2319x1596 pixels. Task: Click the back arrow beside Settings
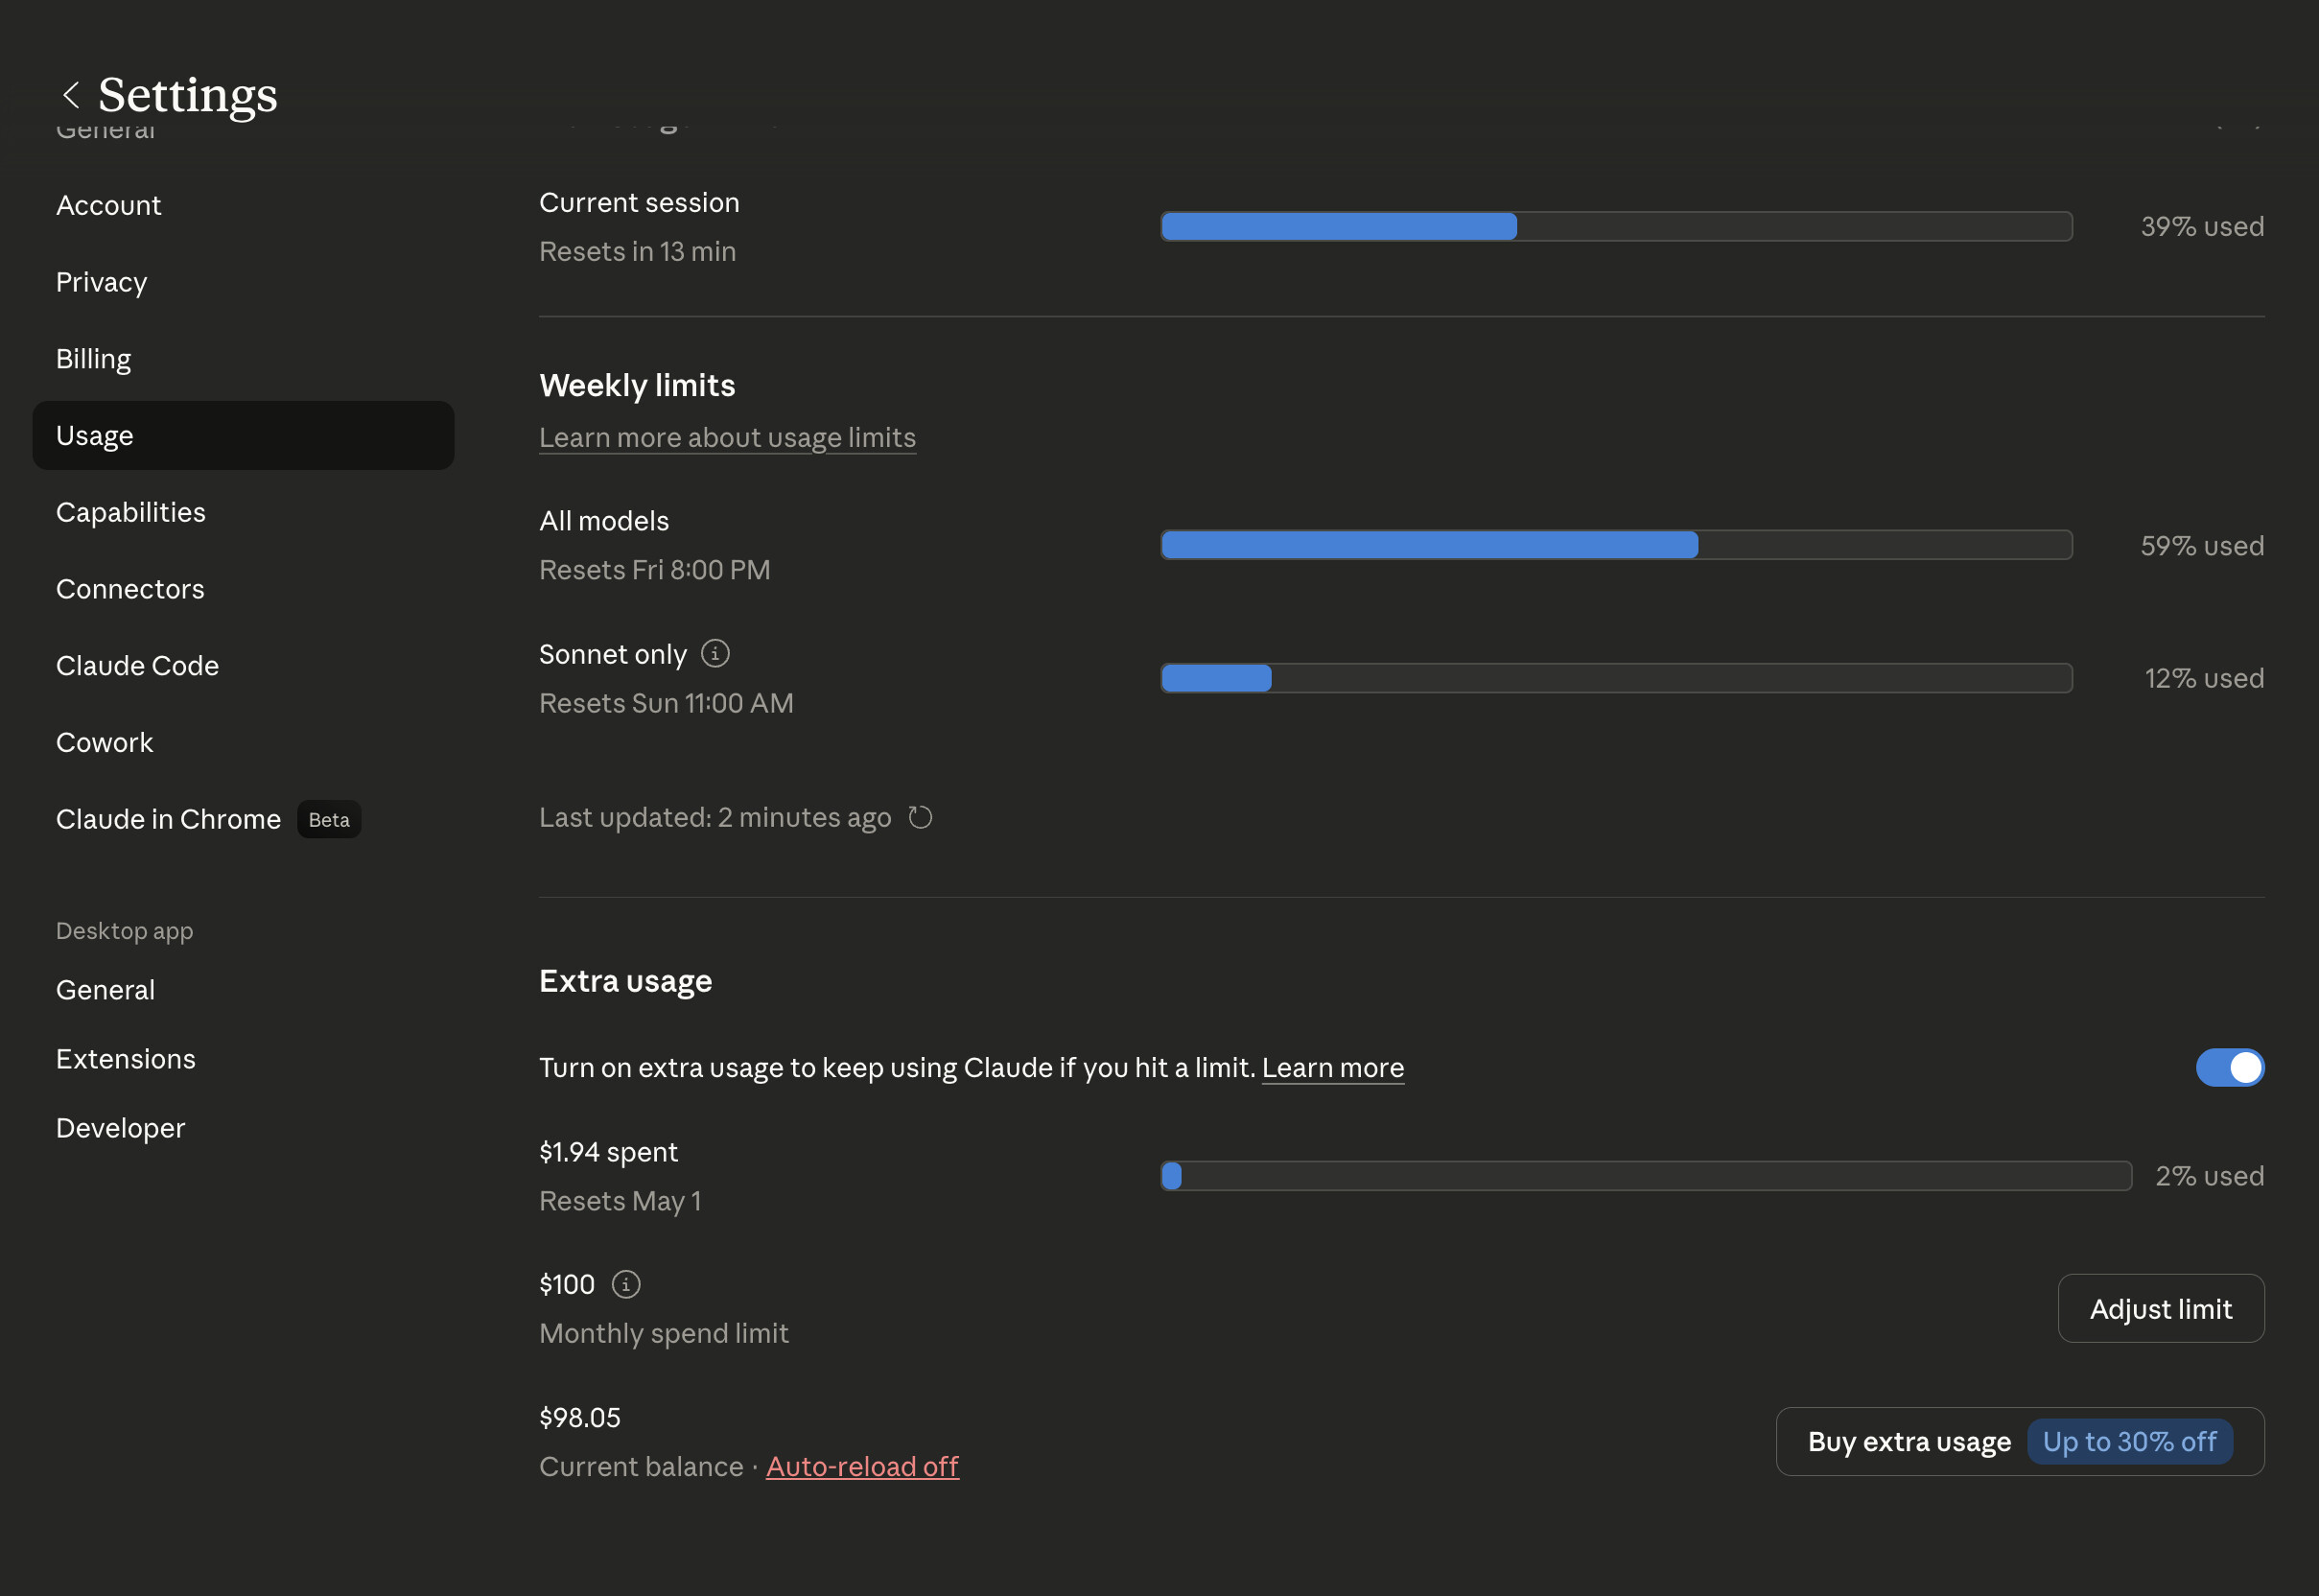click(x=71, y=95)
